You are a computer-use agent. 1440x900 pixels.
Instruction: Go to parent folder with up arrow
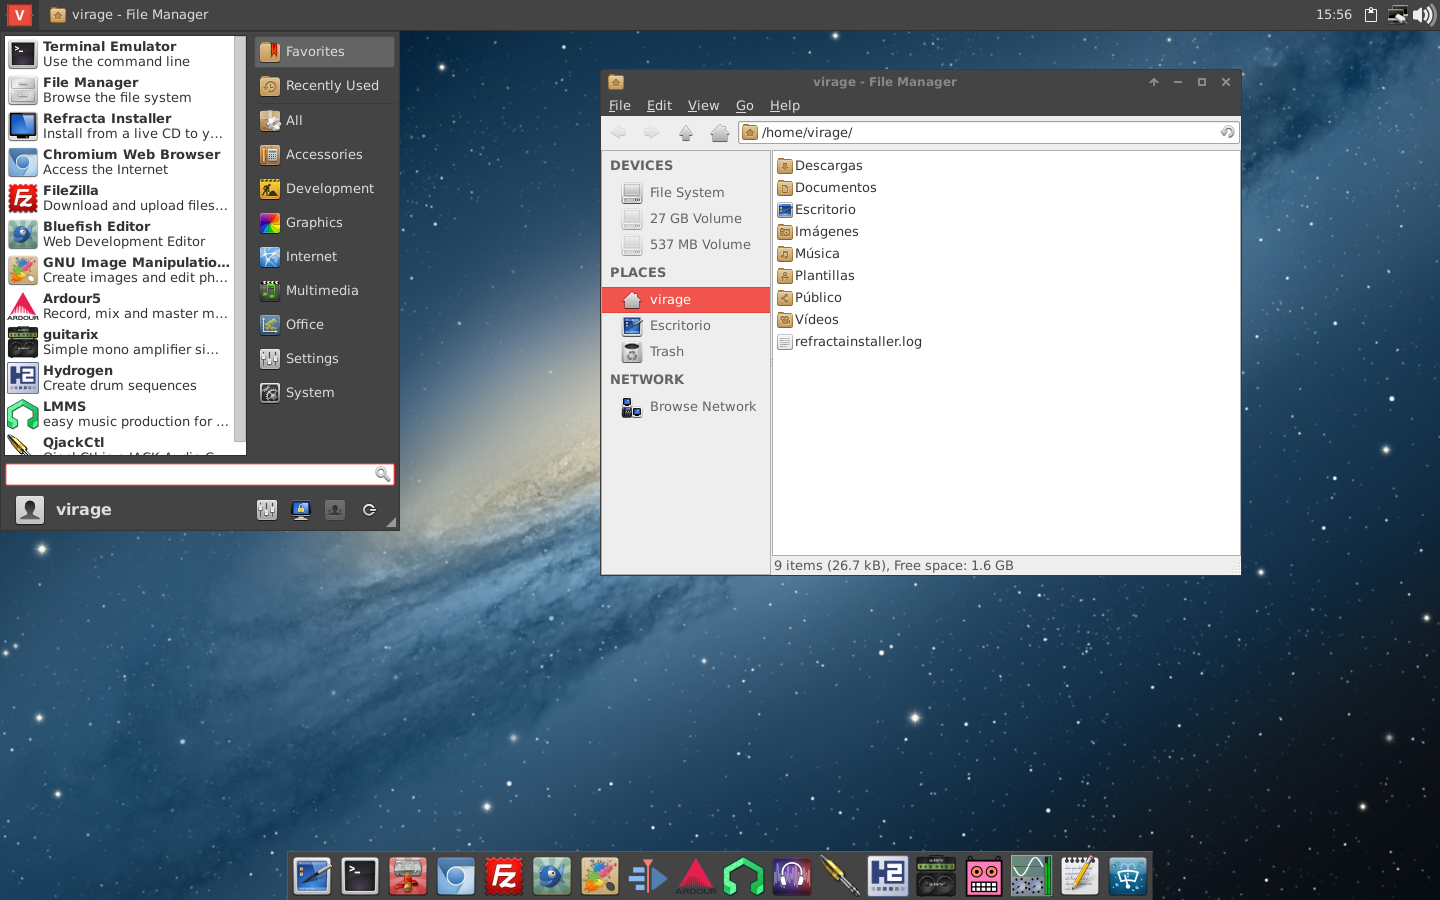coord(686,133)
